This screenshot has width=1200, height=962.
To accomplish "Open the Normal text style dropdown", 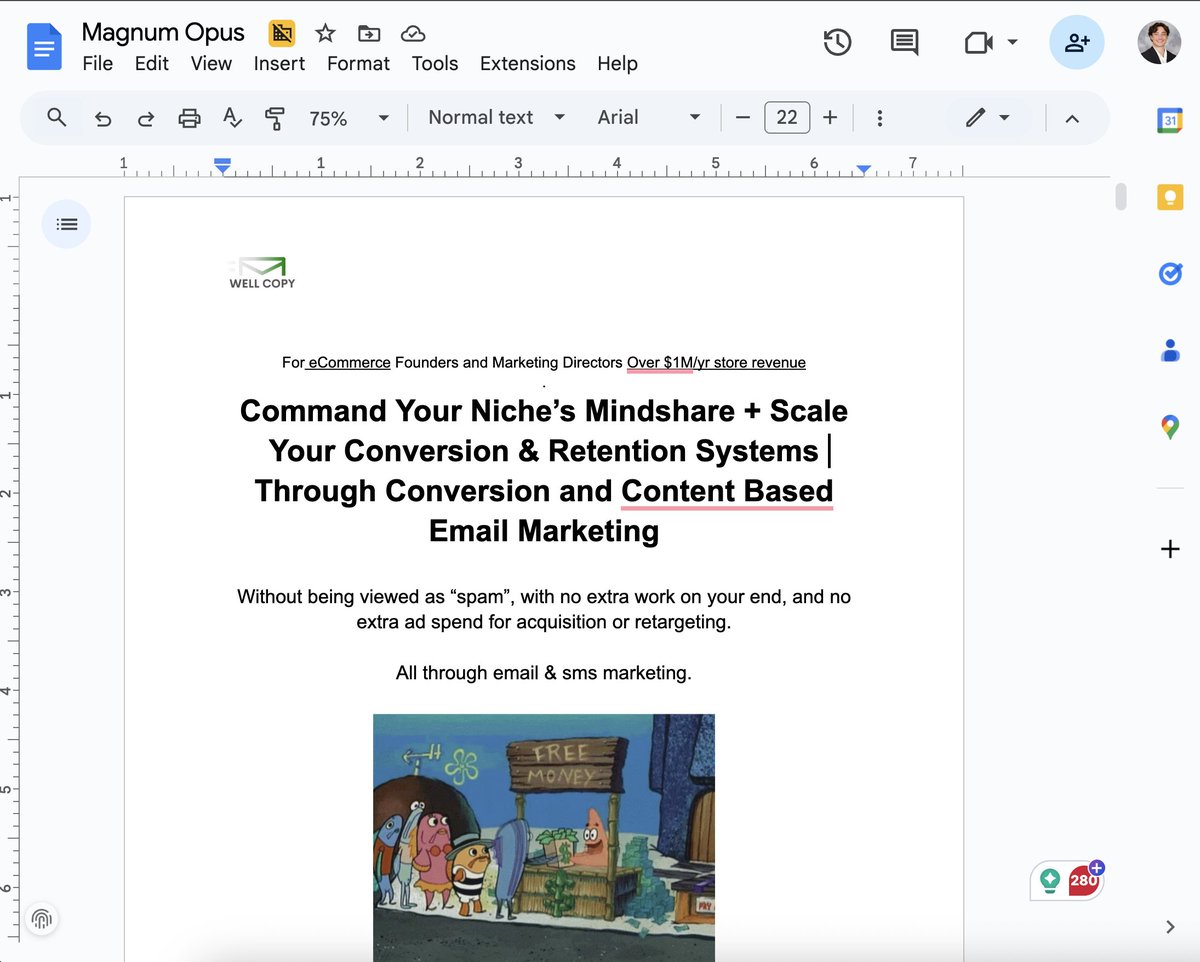I will [x=496, y=118].
